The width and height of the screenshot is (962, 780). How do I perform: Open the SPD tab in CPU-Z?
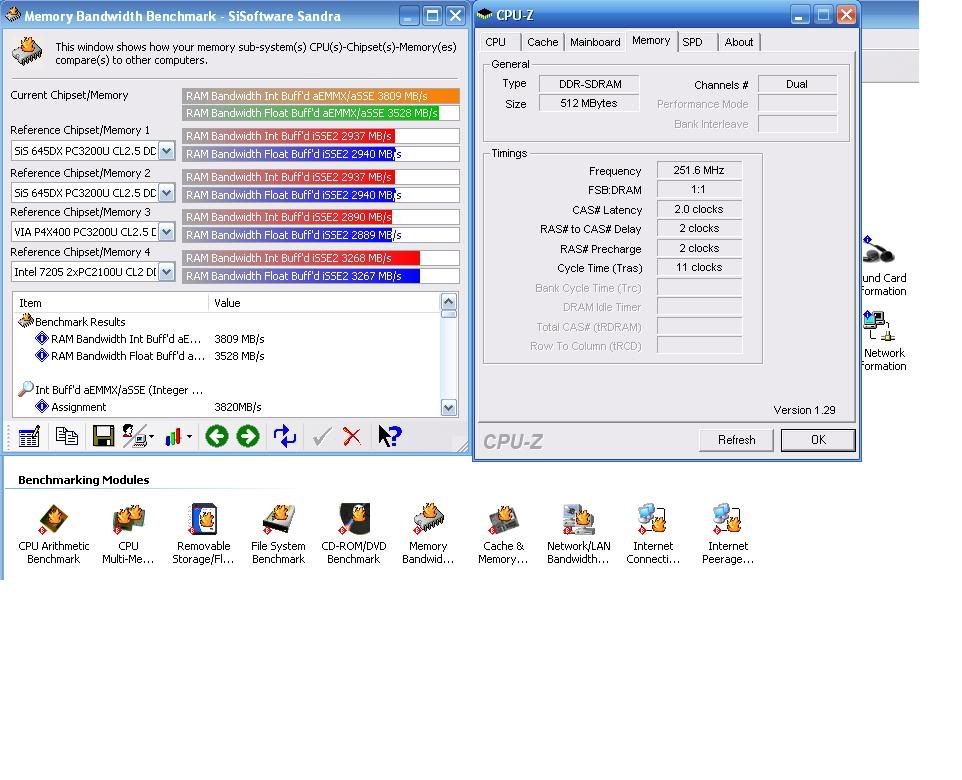693,42
